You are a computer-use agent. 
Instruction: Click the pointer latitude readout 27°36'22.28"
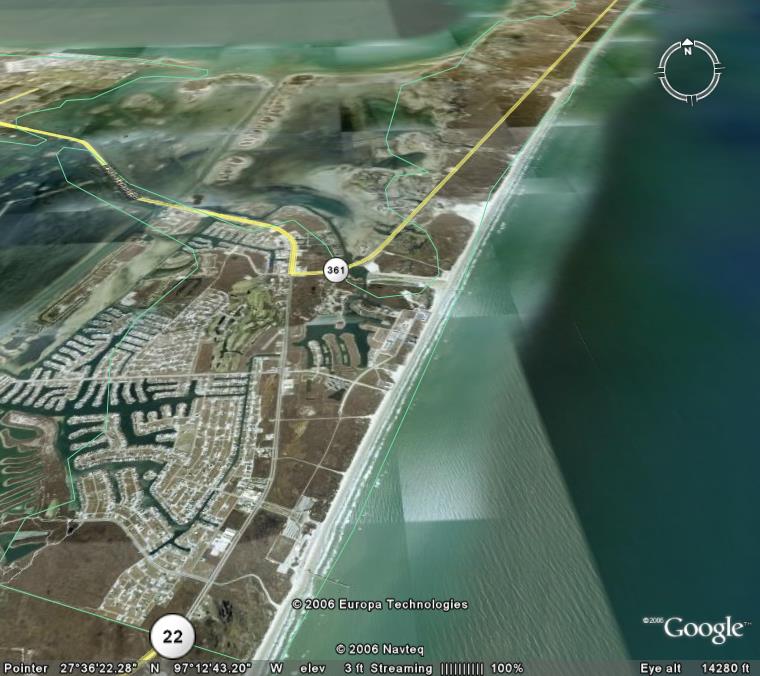[x=96, y=668]
